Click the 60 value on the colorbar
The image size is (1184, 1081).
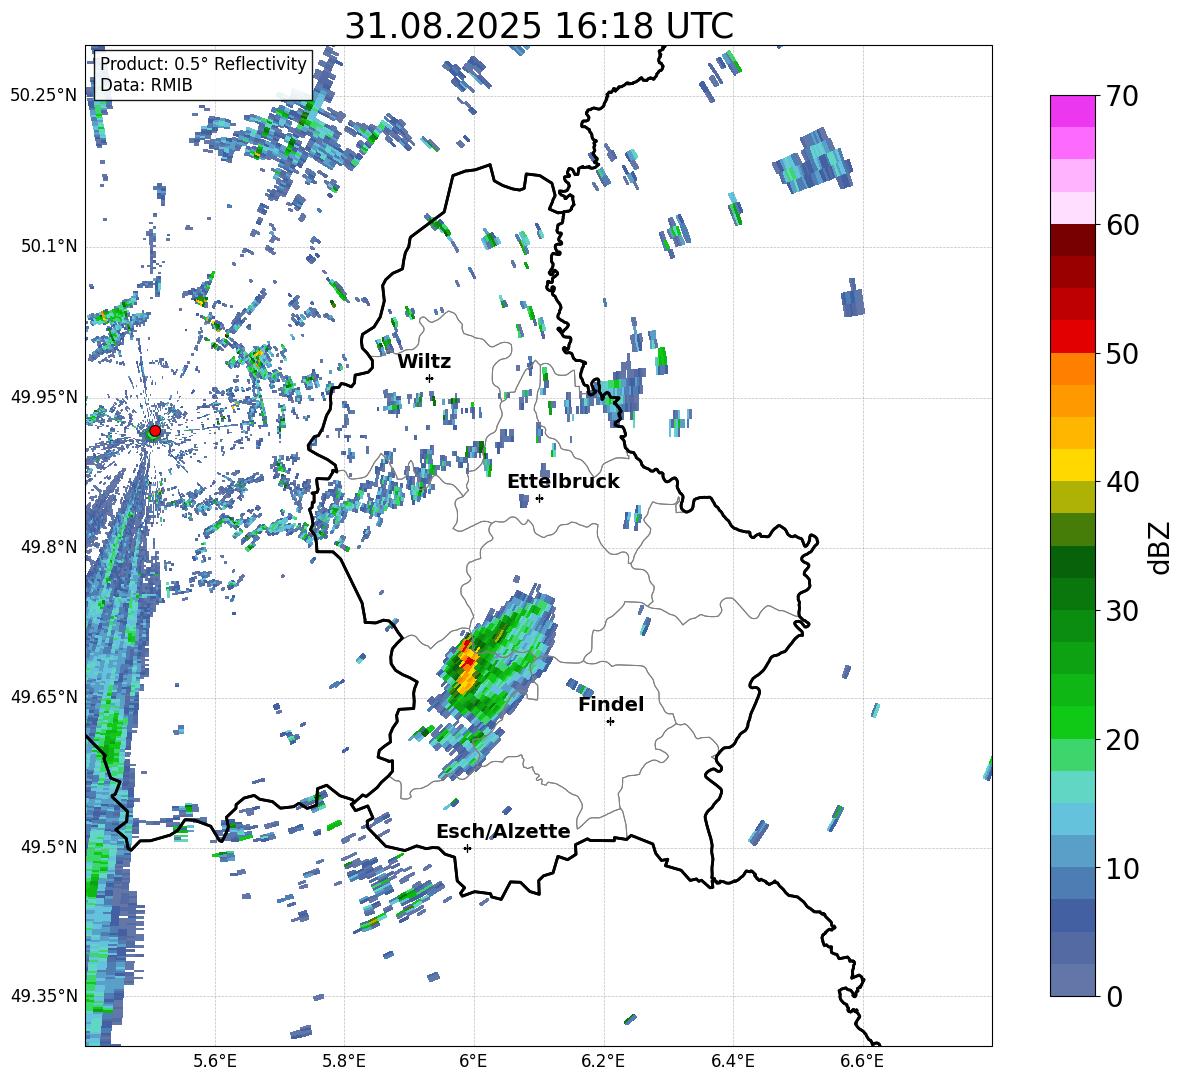coord(1121,225)
